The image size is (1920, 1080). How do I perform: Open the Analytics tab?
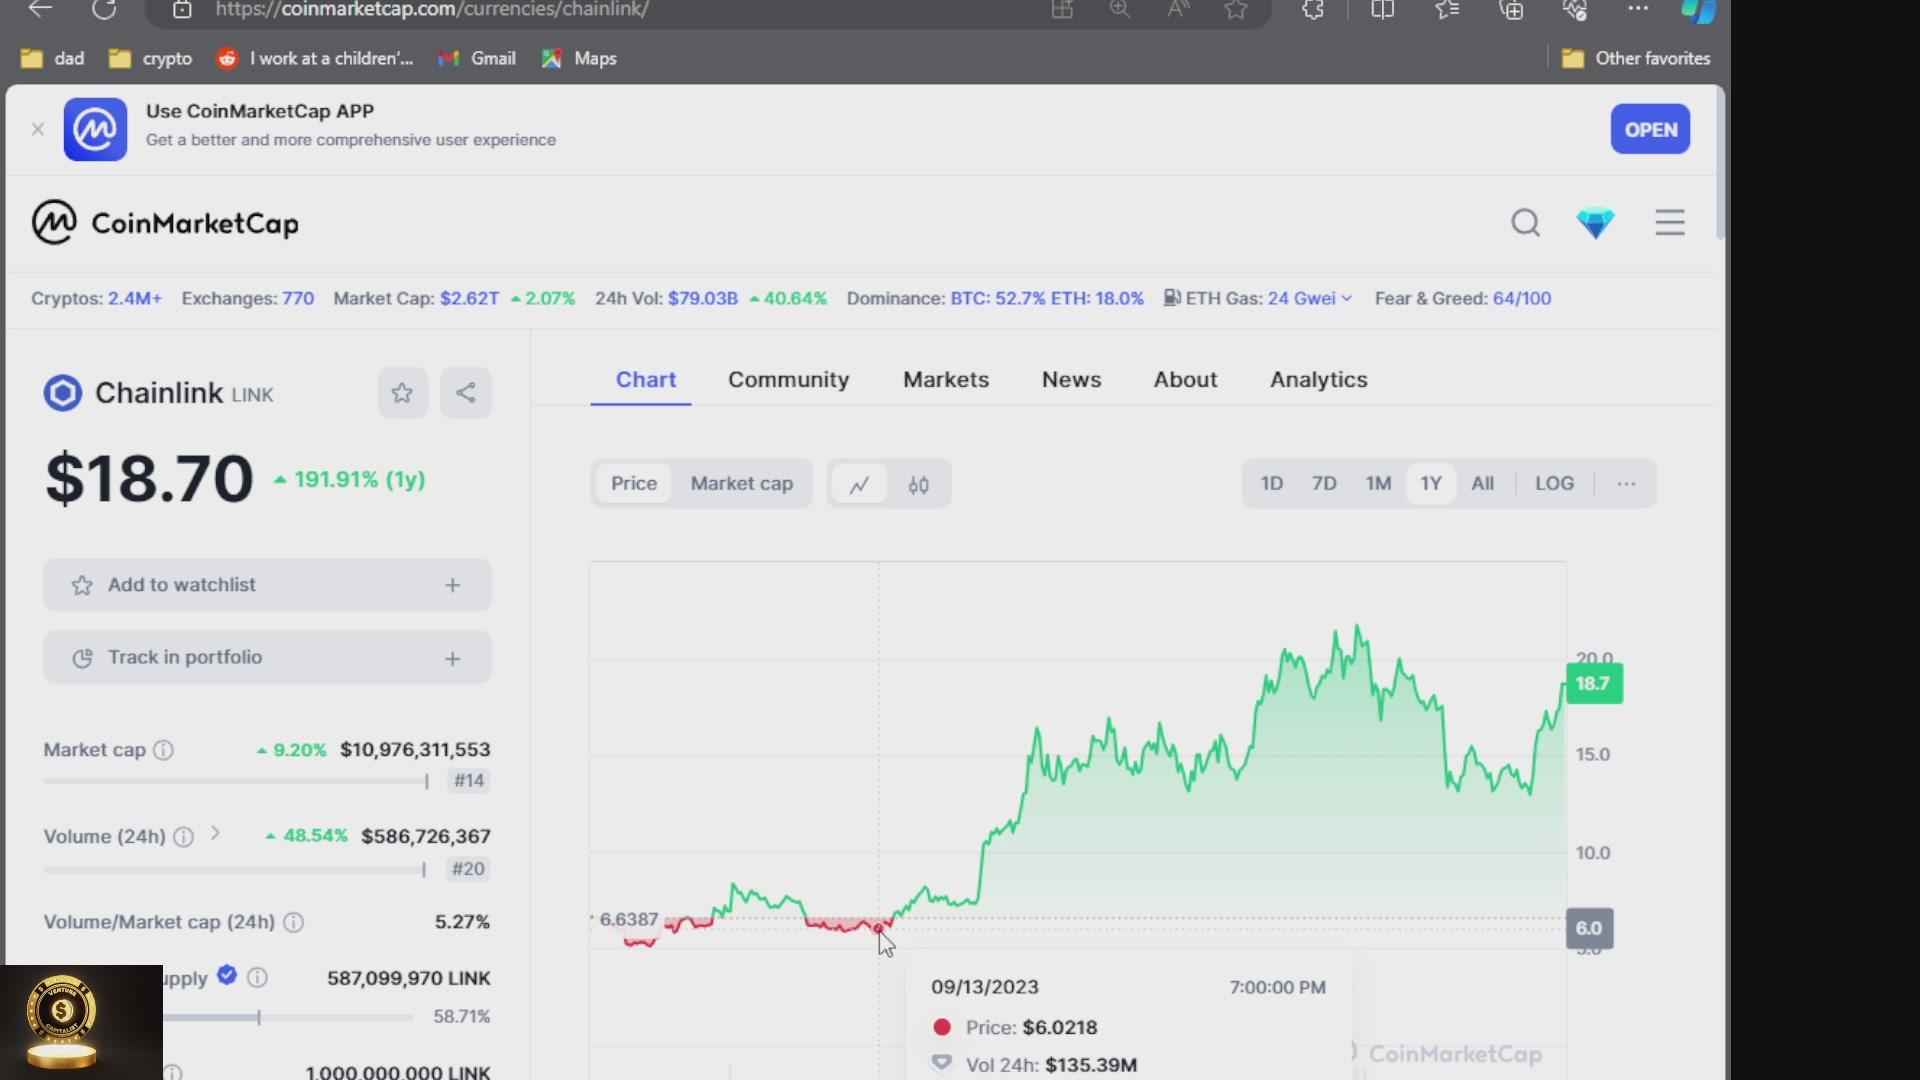[x=1318, y=380]
